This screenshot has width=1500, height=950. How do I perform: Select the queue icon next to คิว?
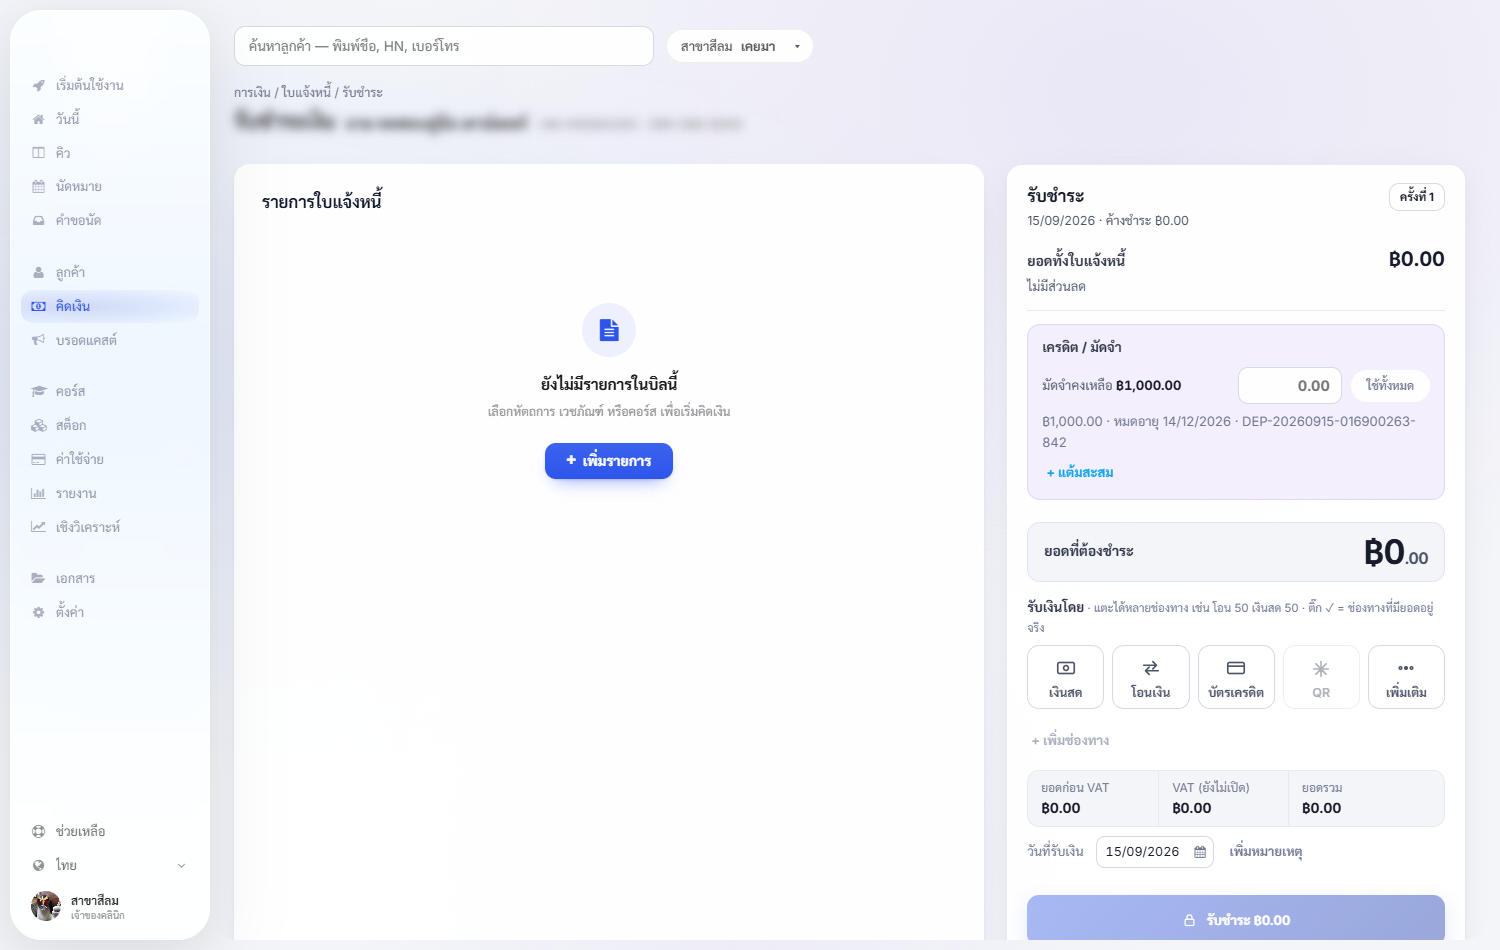pyautogui.click(x=38, y=153)
